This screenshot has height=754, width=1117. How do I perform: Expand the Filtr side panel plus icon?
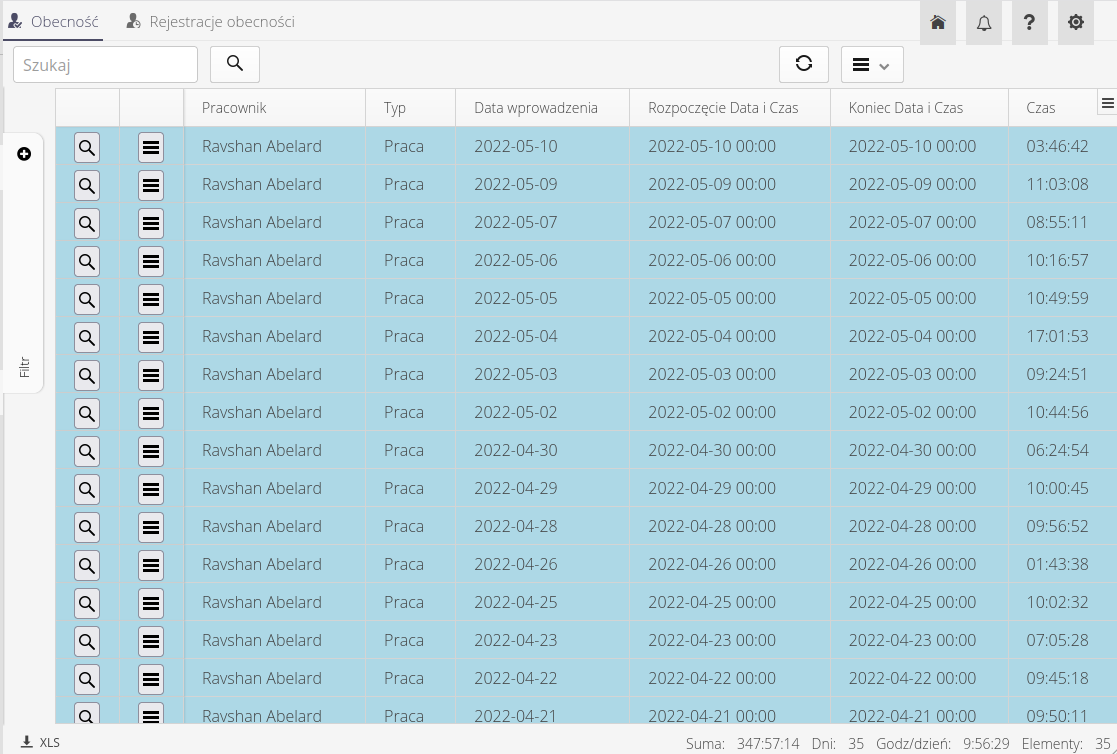(24, 154)
